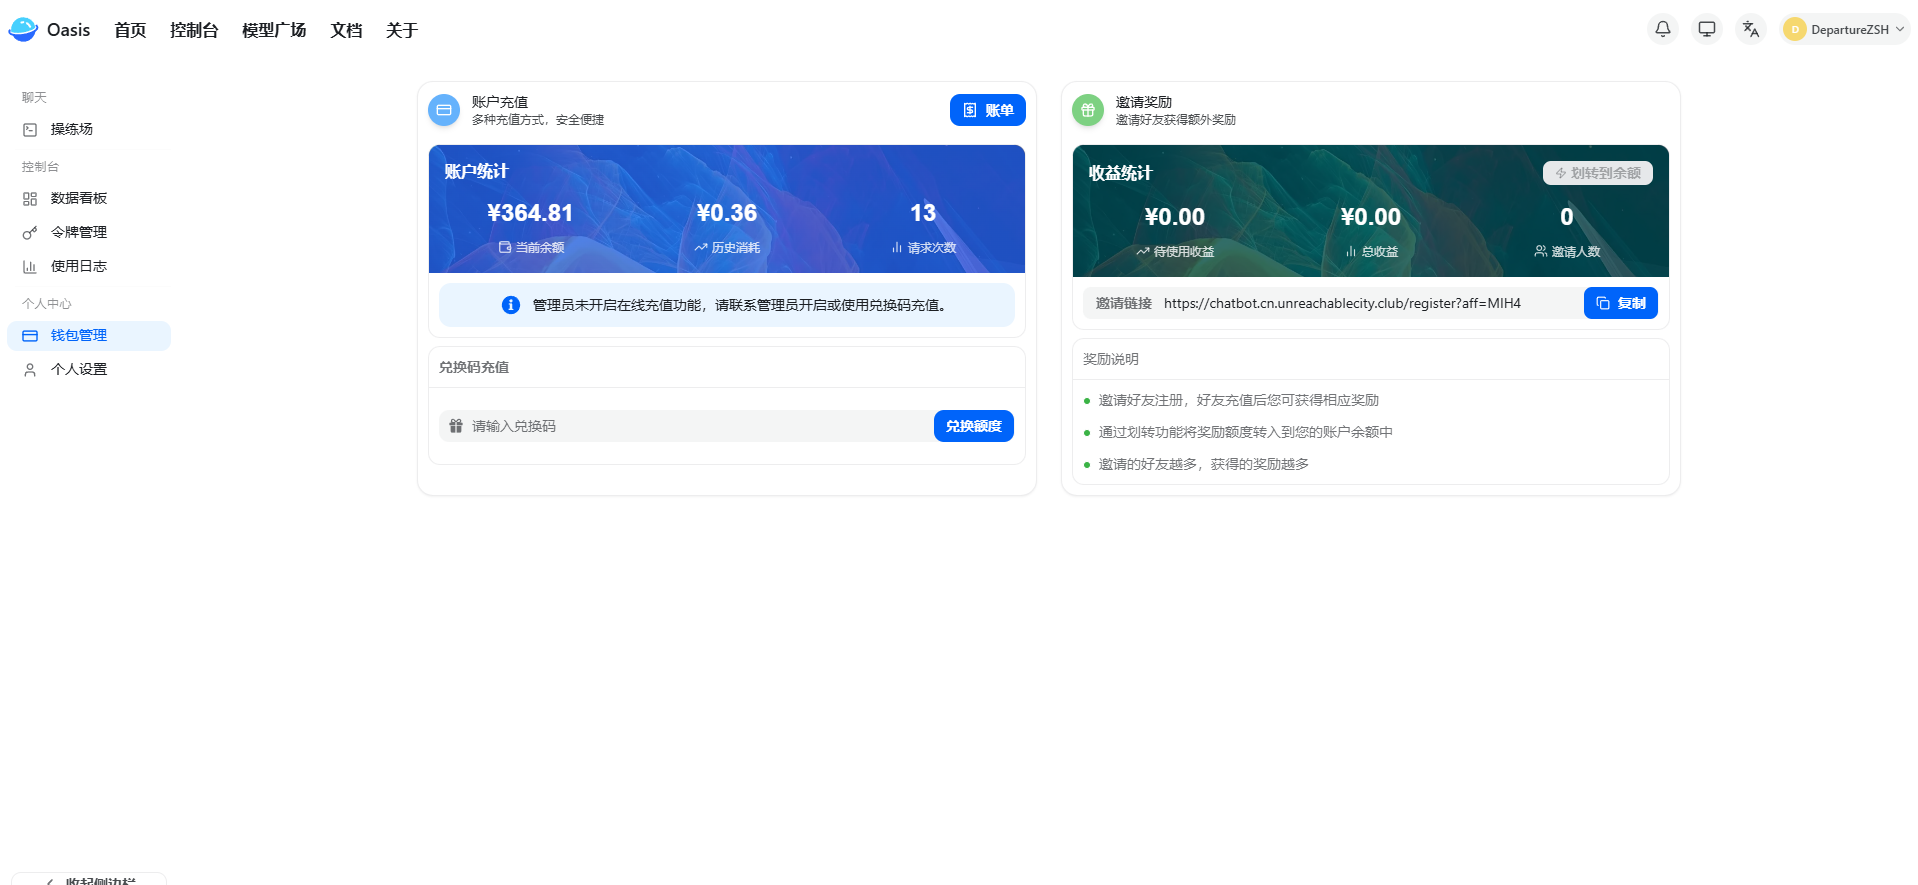Click the 划转到余额 button

(1597, 173)
